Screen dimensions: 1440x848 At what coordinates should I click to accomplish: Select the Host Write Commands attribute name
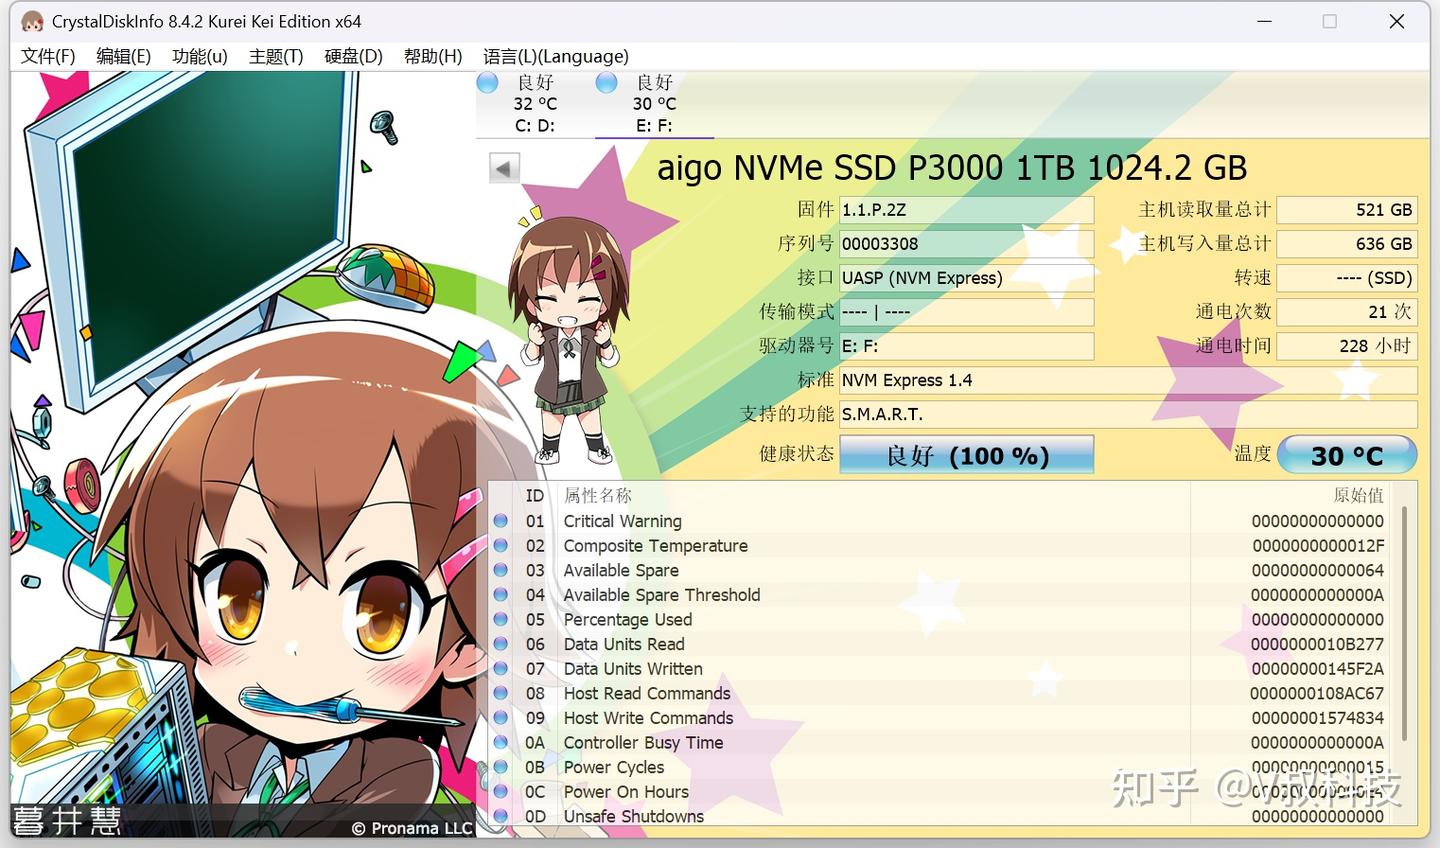[x=648, y=718]
